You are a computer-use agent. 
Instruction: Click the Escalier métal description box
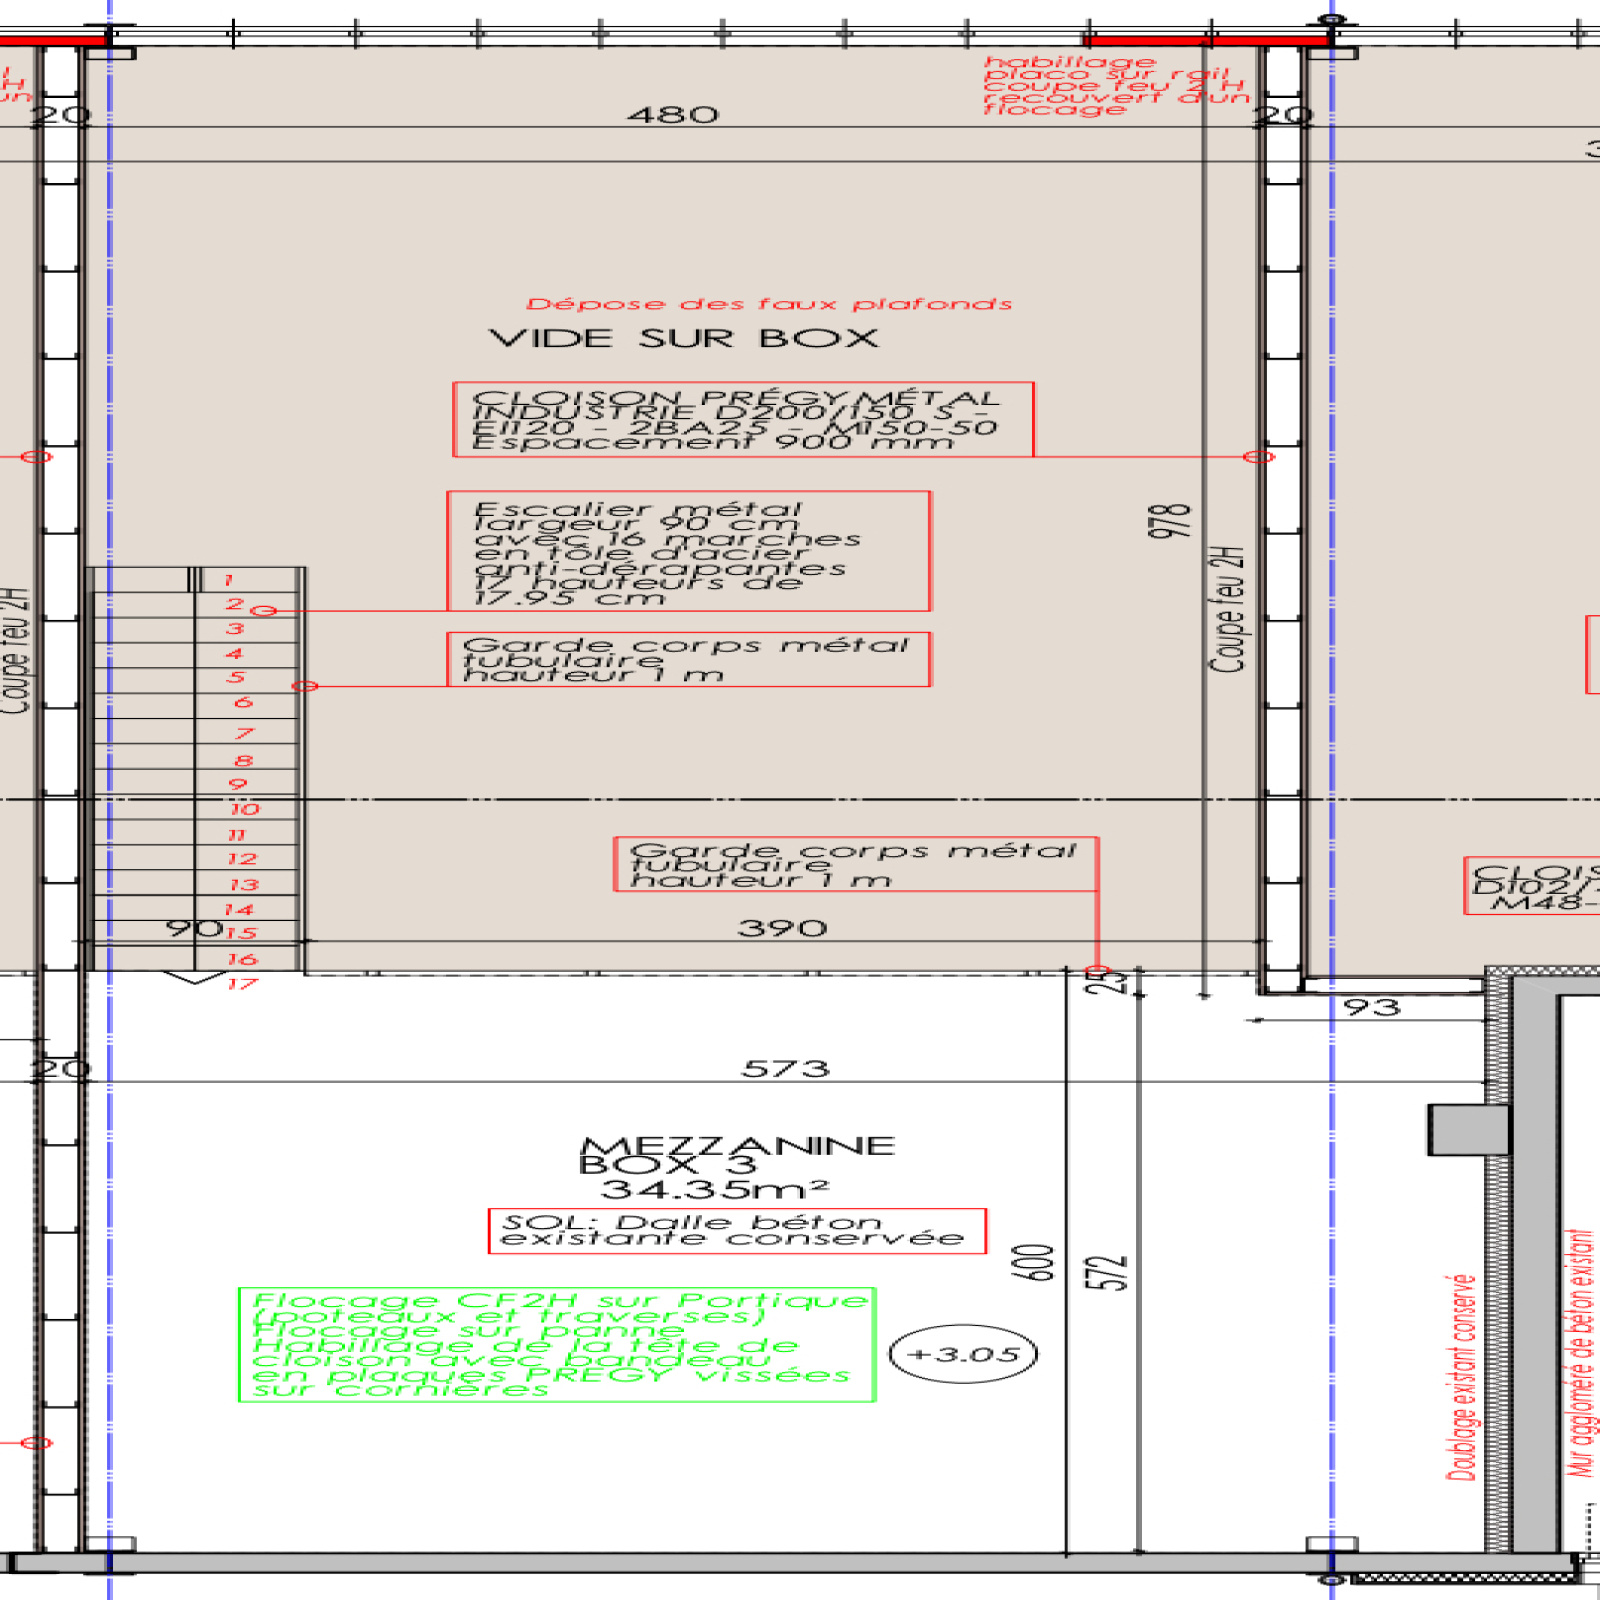[x=688, y=551]
